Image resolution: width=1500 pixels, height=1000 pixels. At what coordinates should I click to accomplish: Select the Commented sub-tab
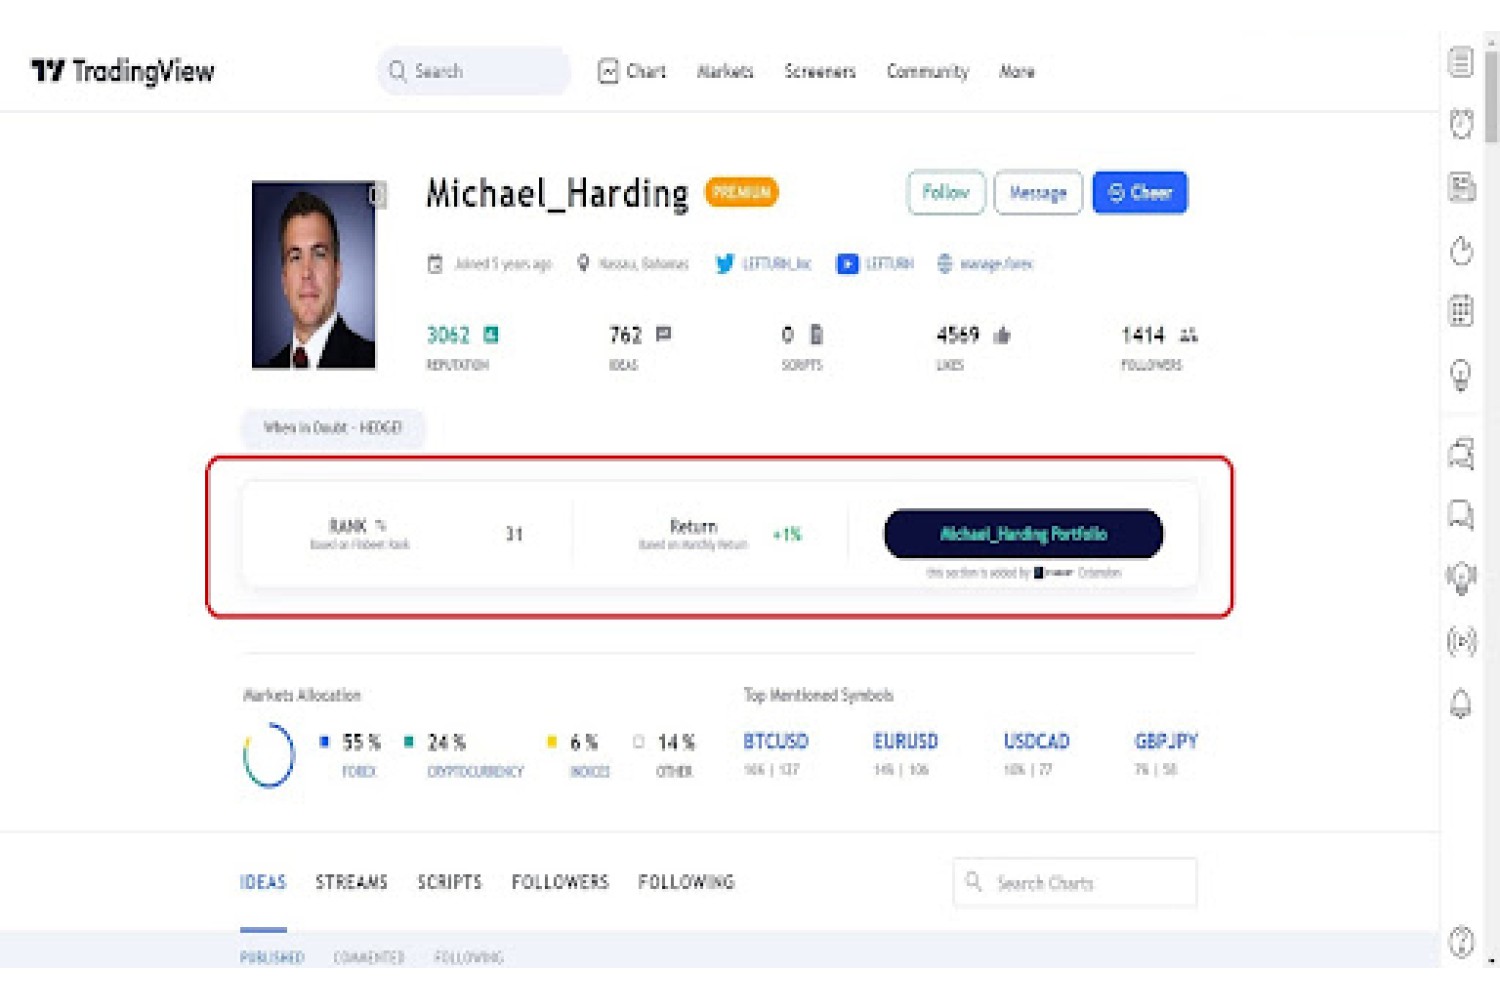[369, 957]
